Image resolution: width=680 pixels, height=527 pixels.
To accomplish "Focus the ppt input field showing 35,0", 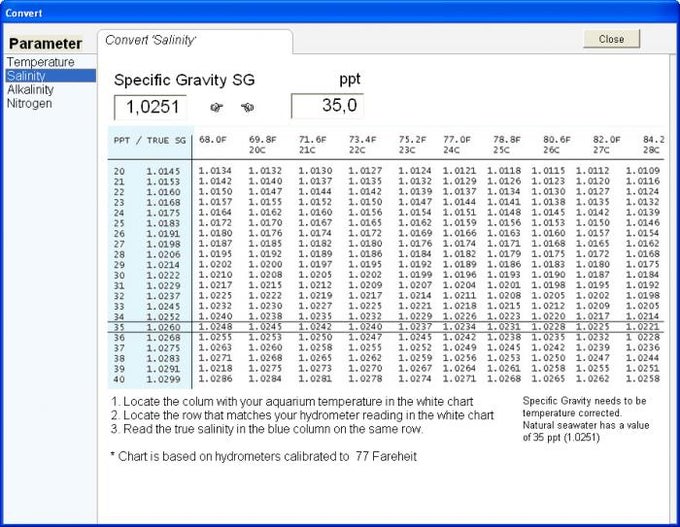I will click(327, 106).
